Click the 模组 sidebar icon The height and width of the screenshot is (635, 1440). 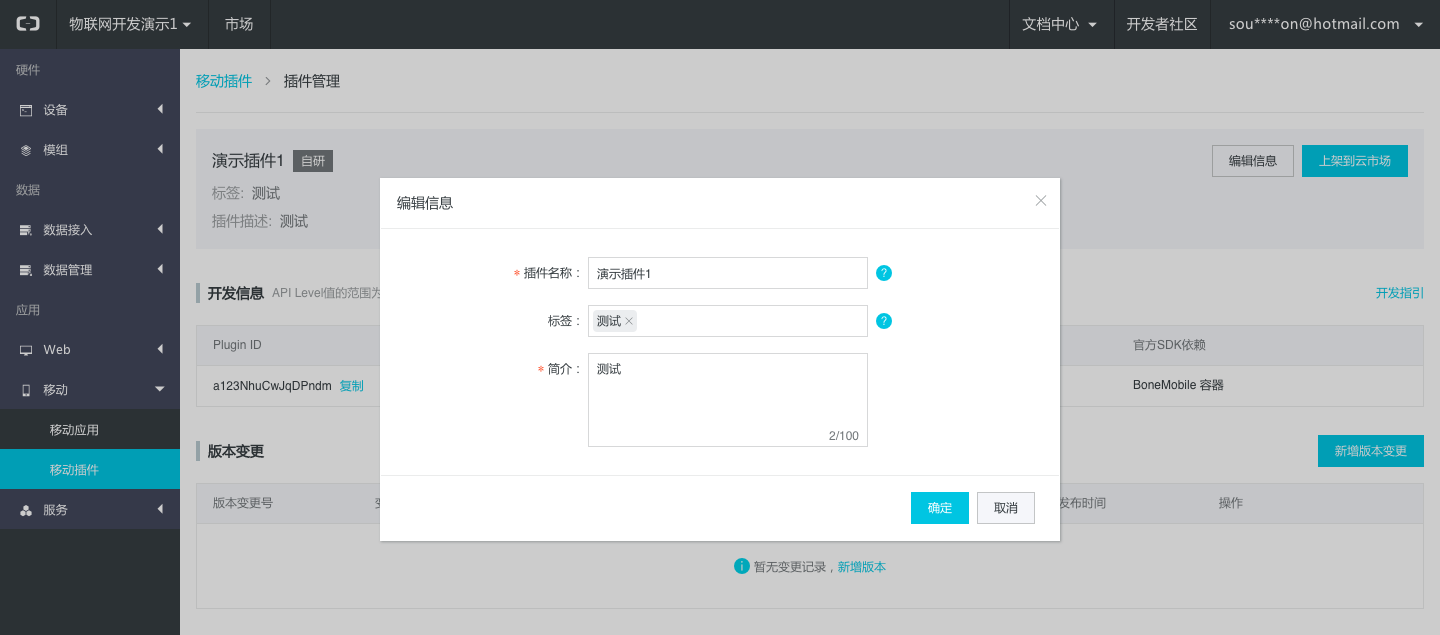pos(26,150)
